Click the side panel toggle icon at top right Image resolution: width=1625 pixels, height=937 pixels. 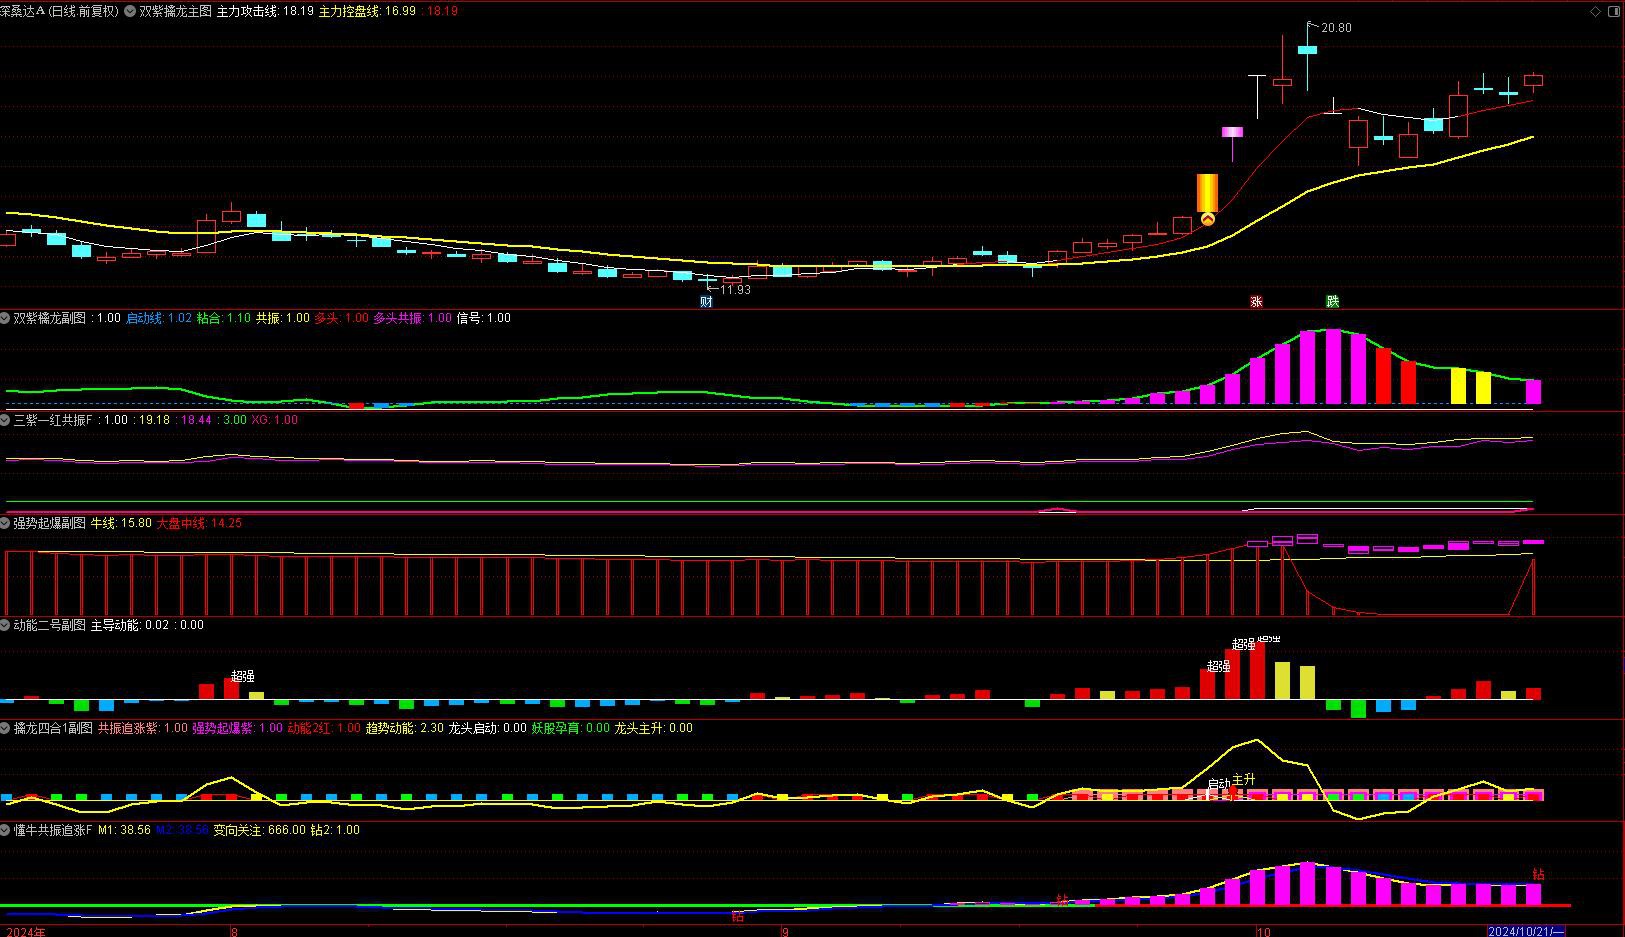point(1614,11)
